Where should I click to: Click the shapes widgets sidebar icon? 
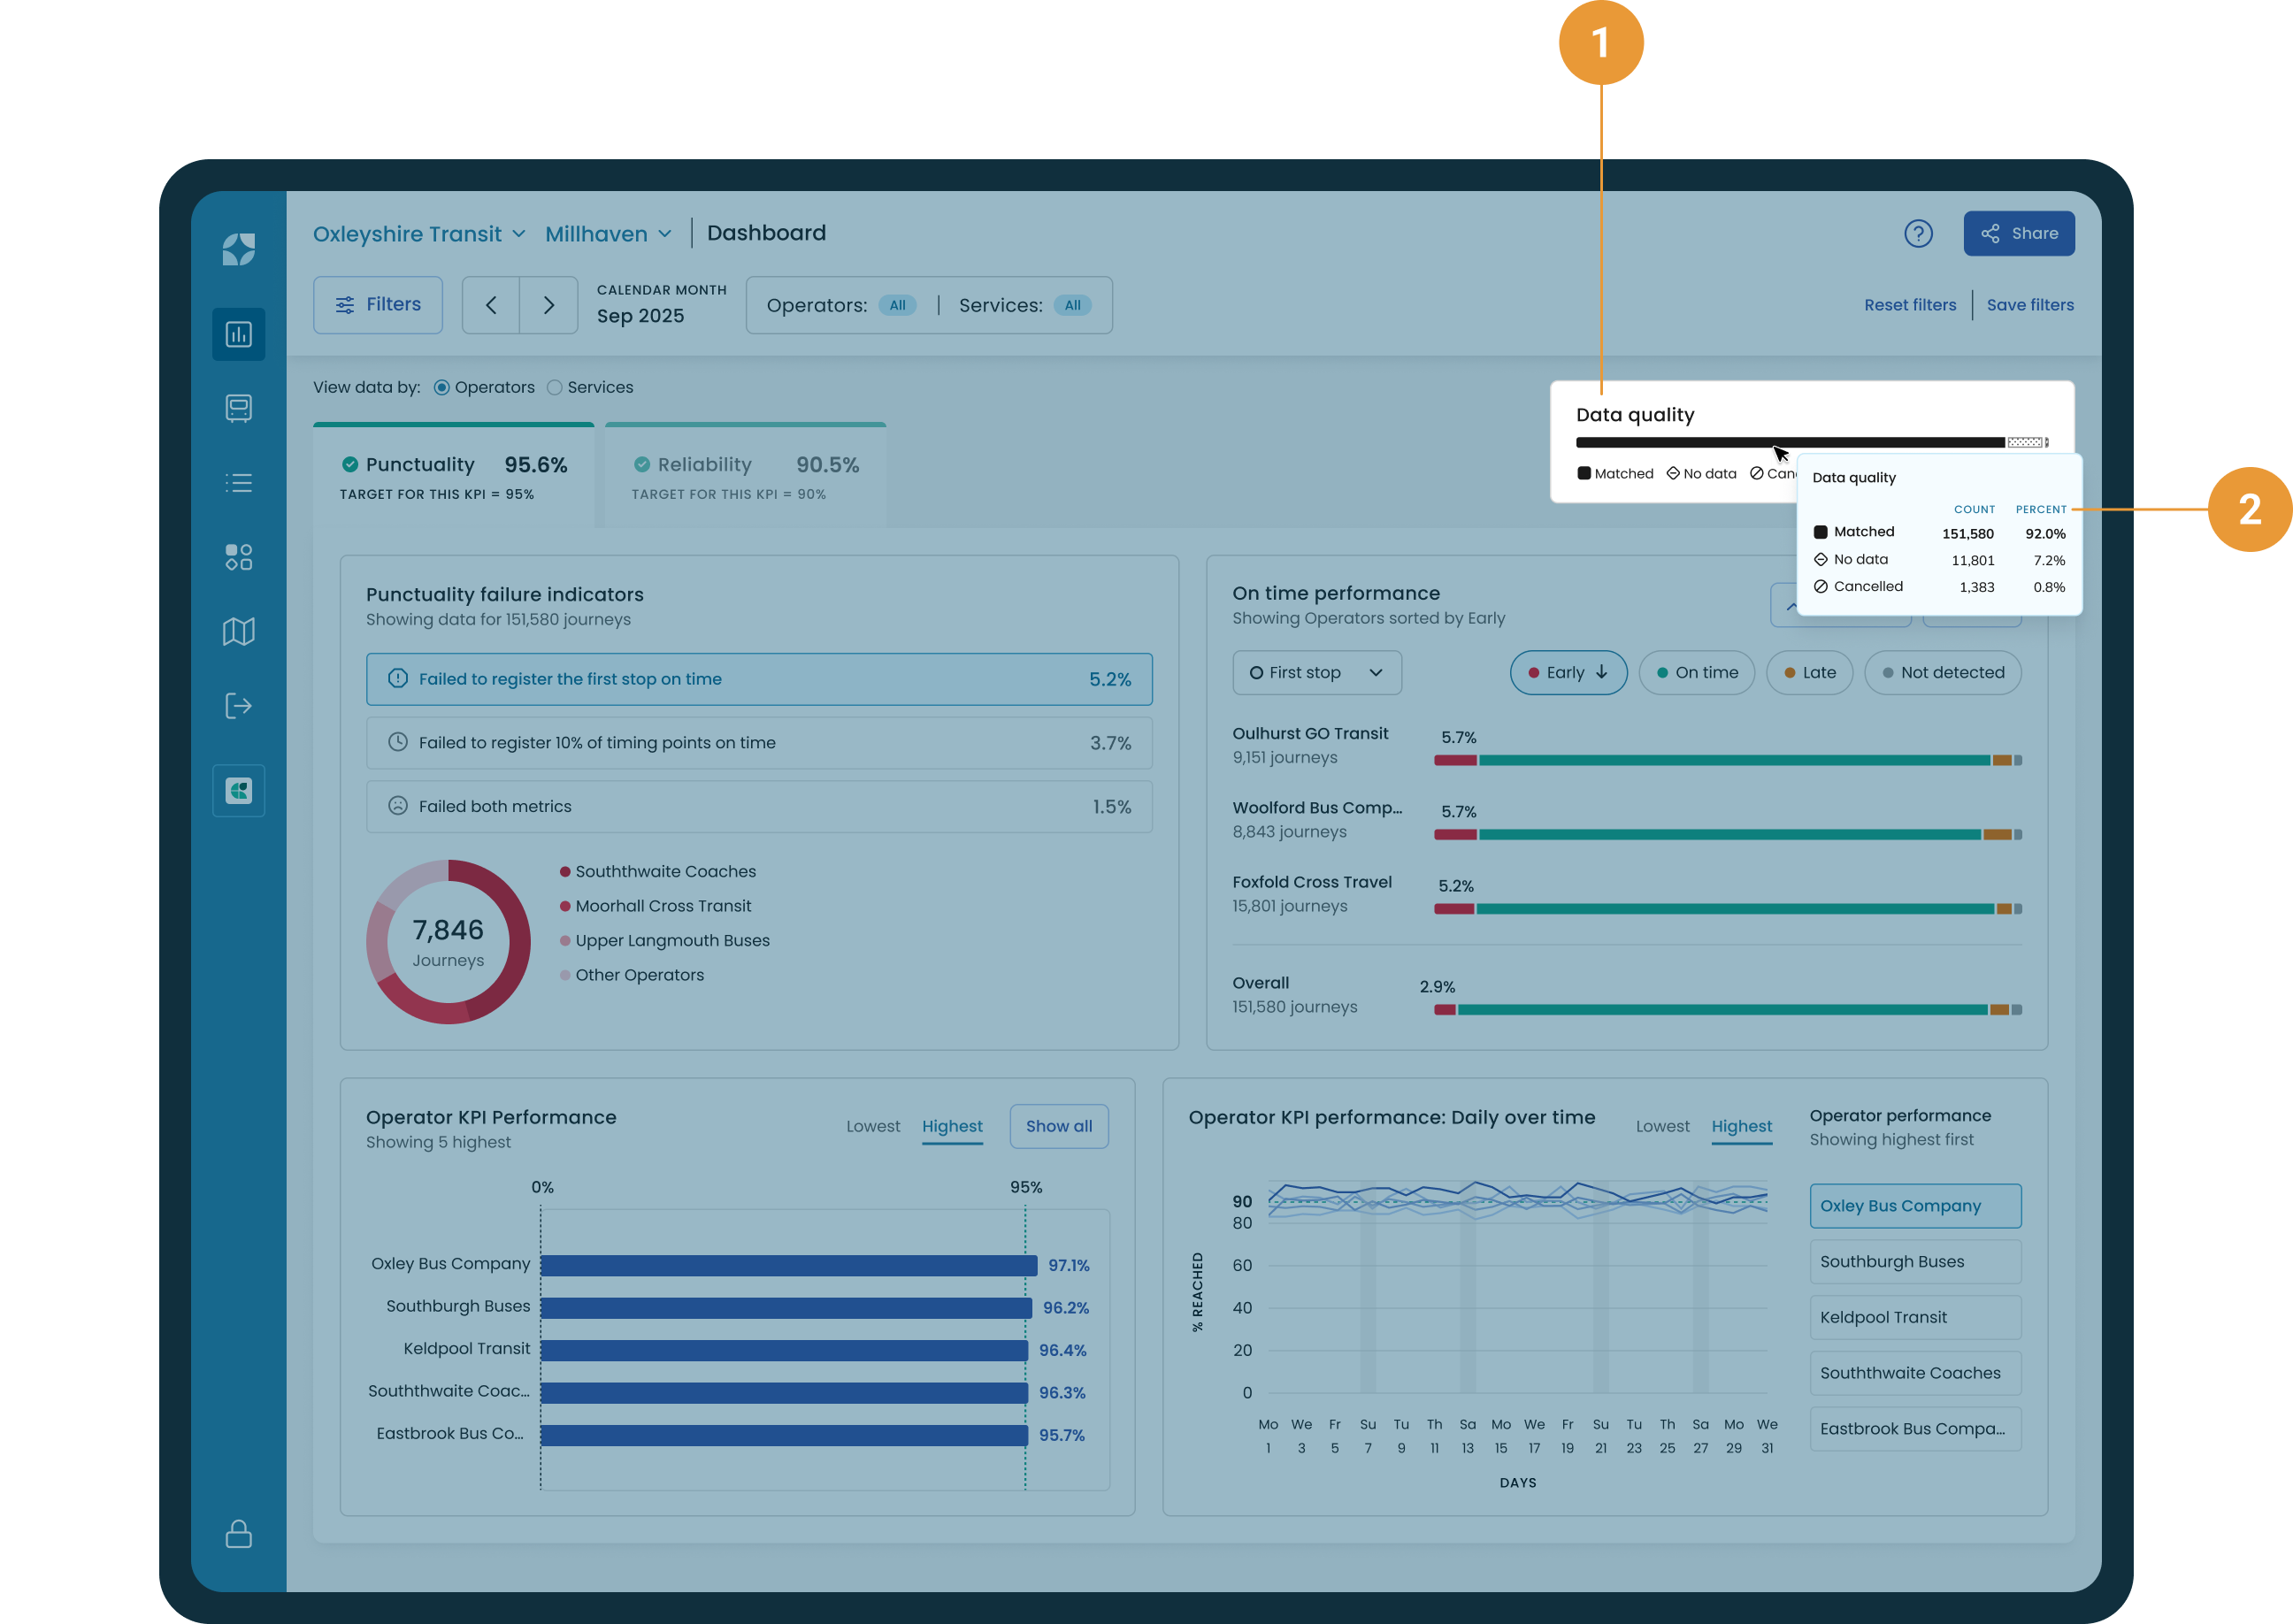pyautogui.click(x=238, y=557)
